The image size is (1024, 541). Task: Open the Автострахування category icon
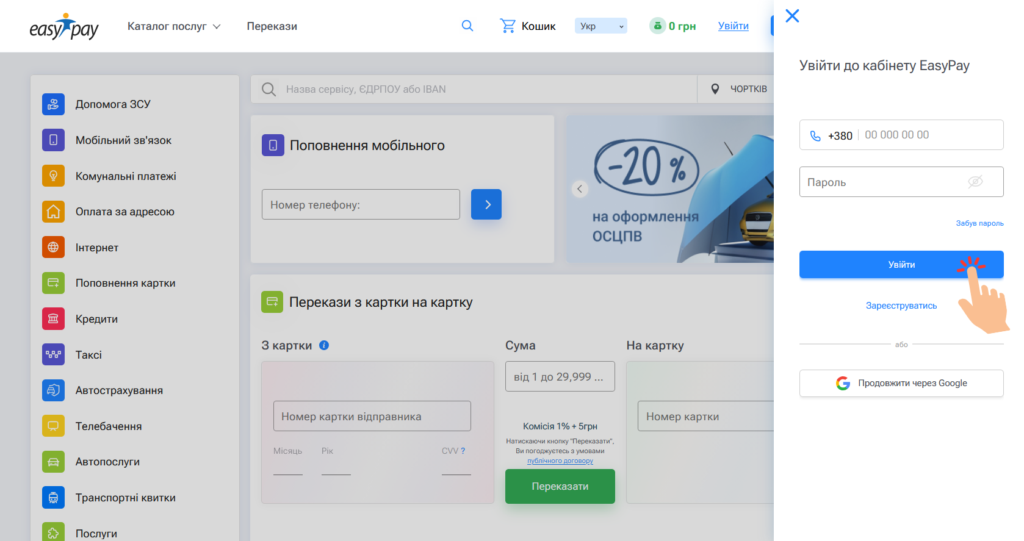pos(54,391)
